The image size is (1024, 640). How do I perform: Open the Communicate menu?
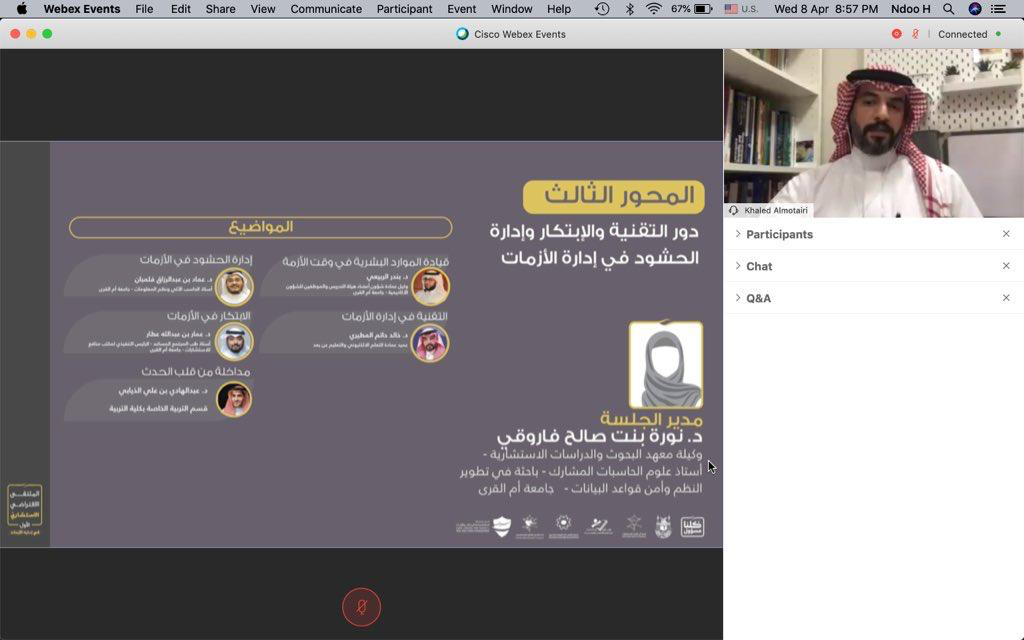pyautogui.click(x=326, y=9)
